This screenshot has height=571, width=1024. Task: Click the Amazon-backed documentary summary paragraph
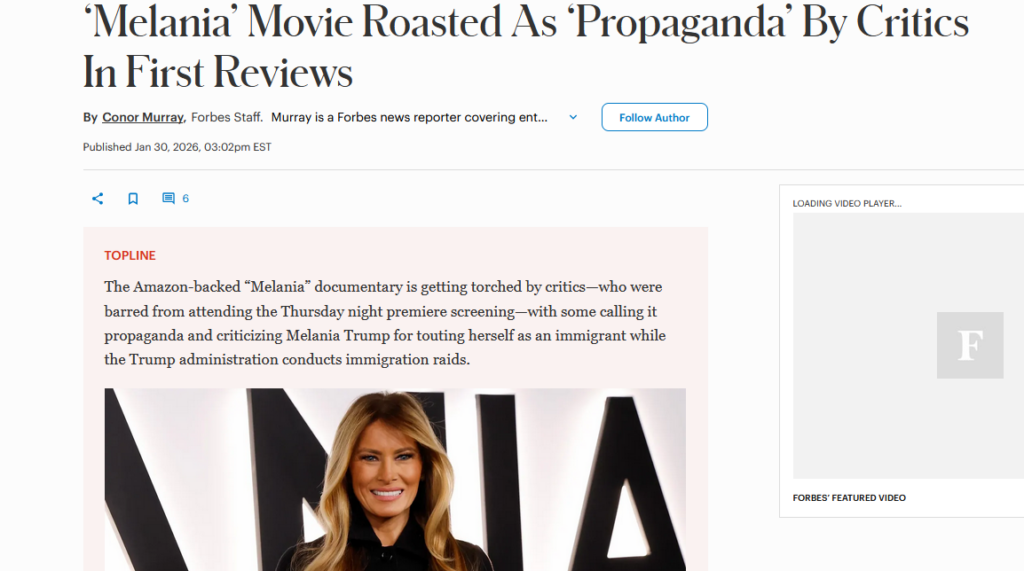click(385, 323)
